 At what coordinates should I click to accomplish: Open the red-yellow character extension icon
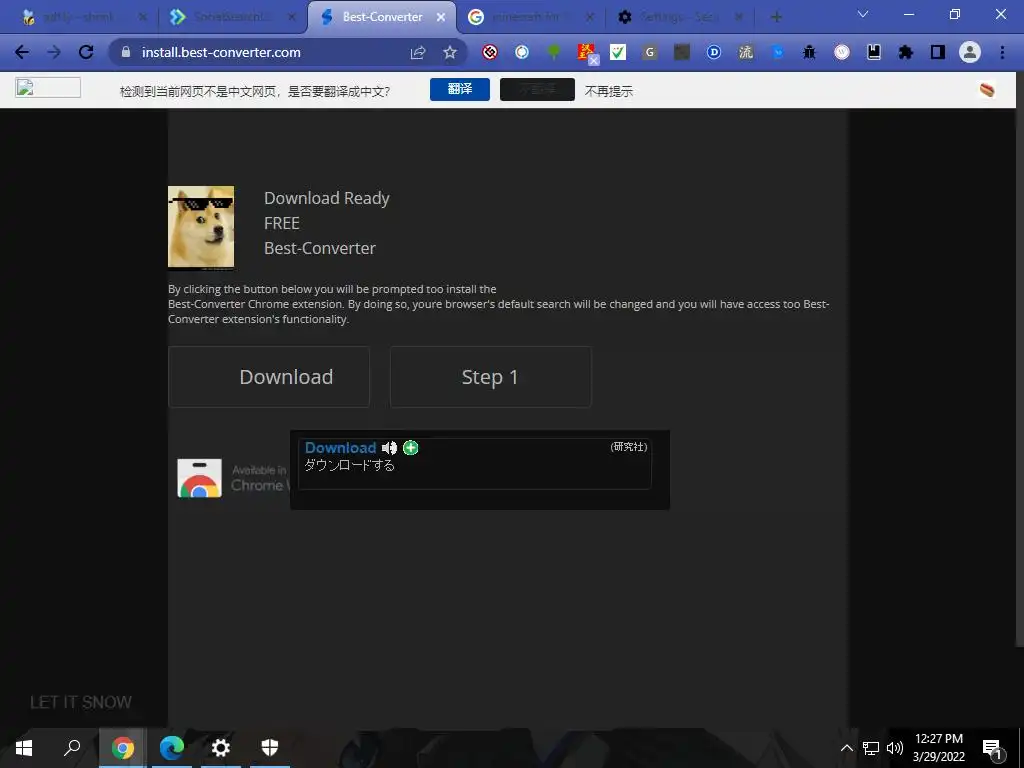586,52
